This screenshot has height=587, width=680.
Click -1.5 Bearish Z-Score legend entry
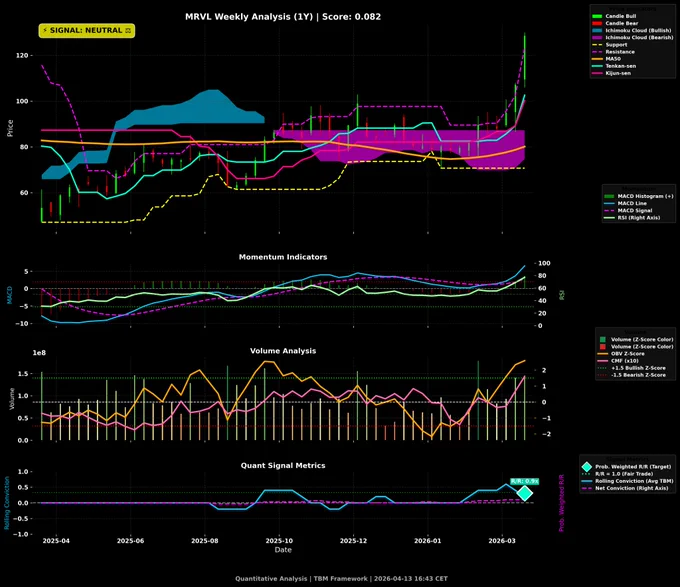point(631,375)
